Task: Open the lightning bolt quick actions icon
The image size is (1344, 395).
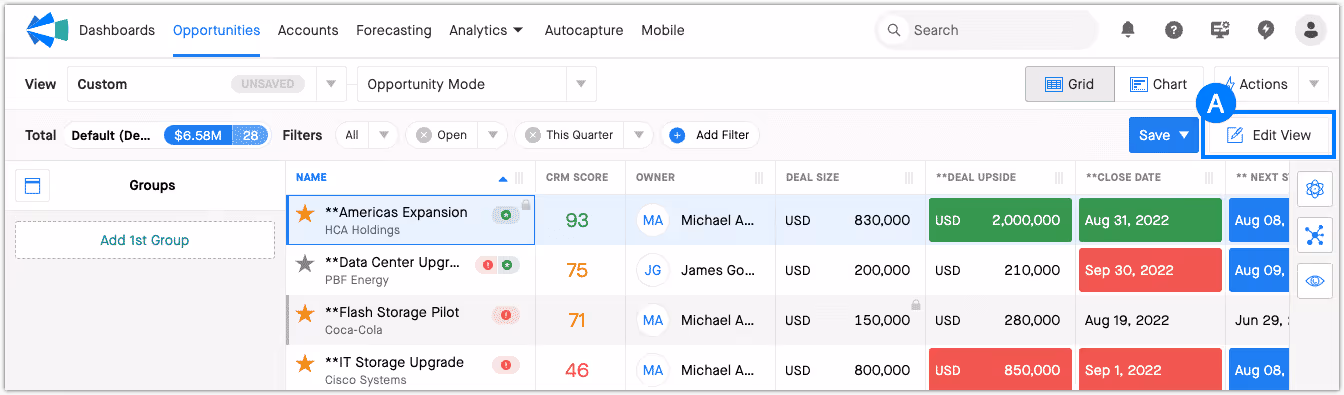Action: coord(1266,30)
